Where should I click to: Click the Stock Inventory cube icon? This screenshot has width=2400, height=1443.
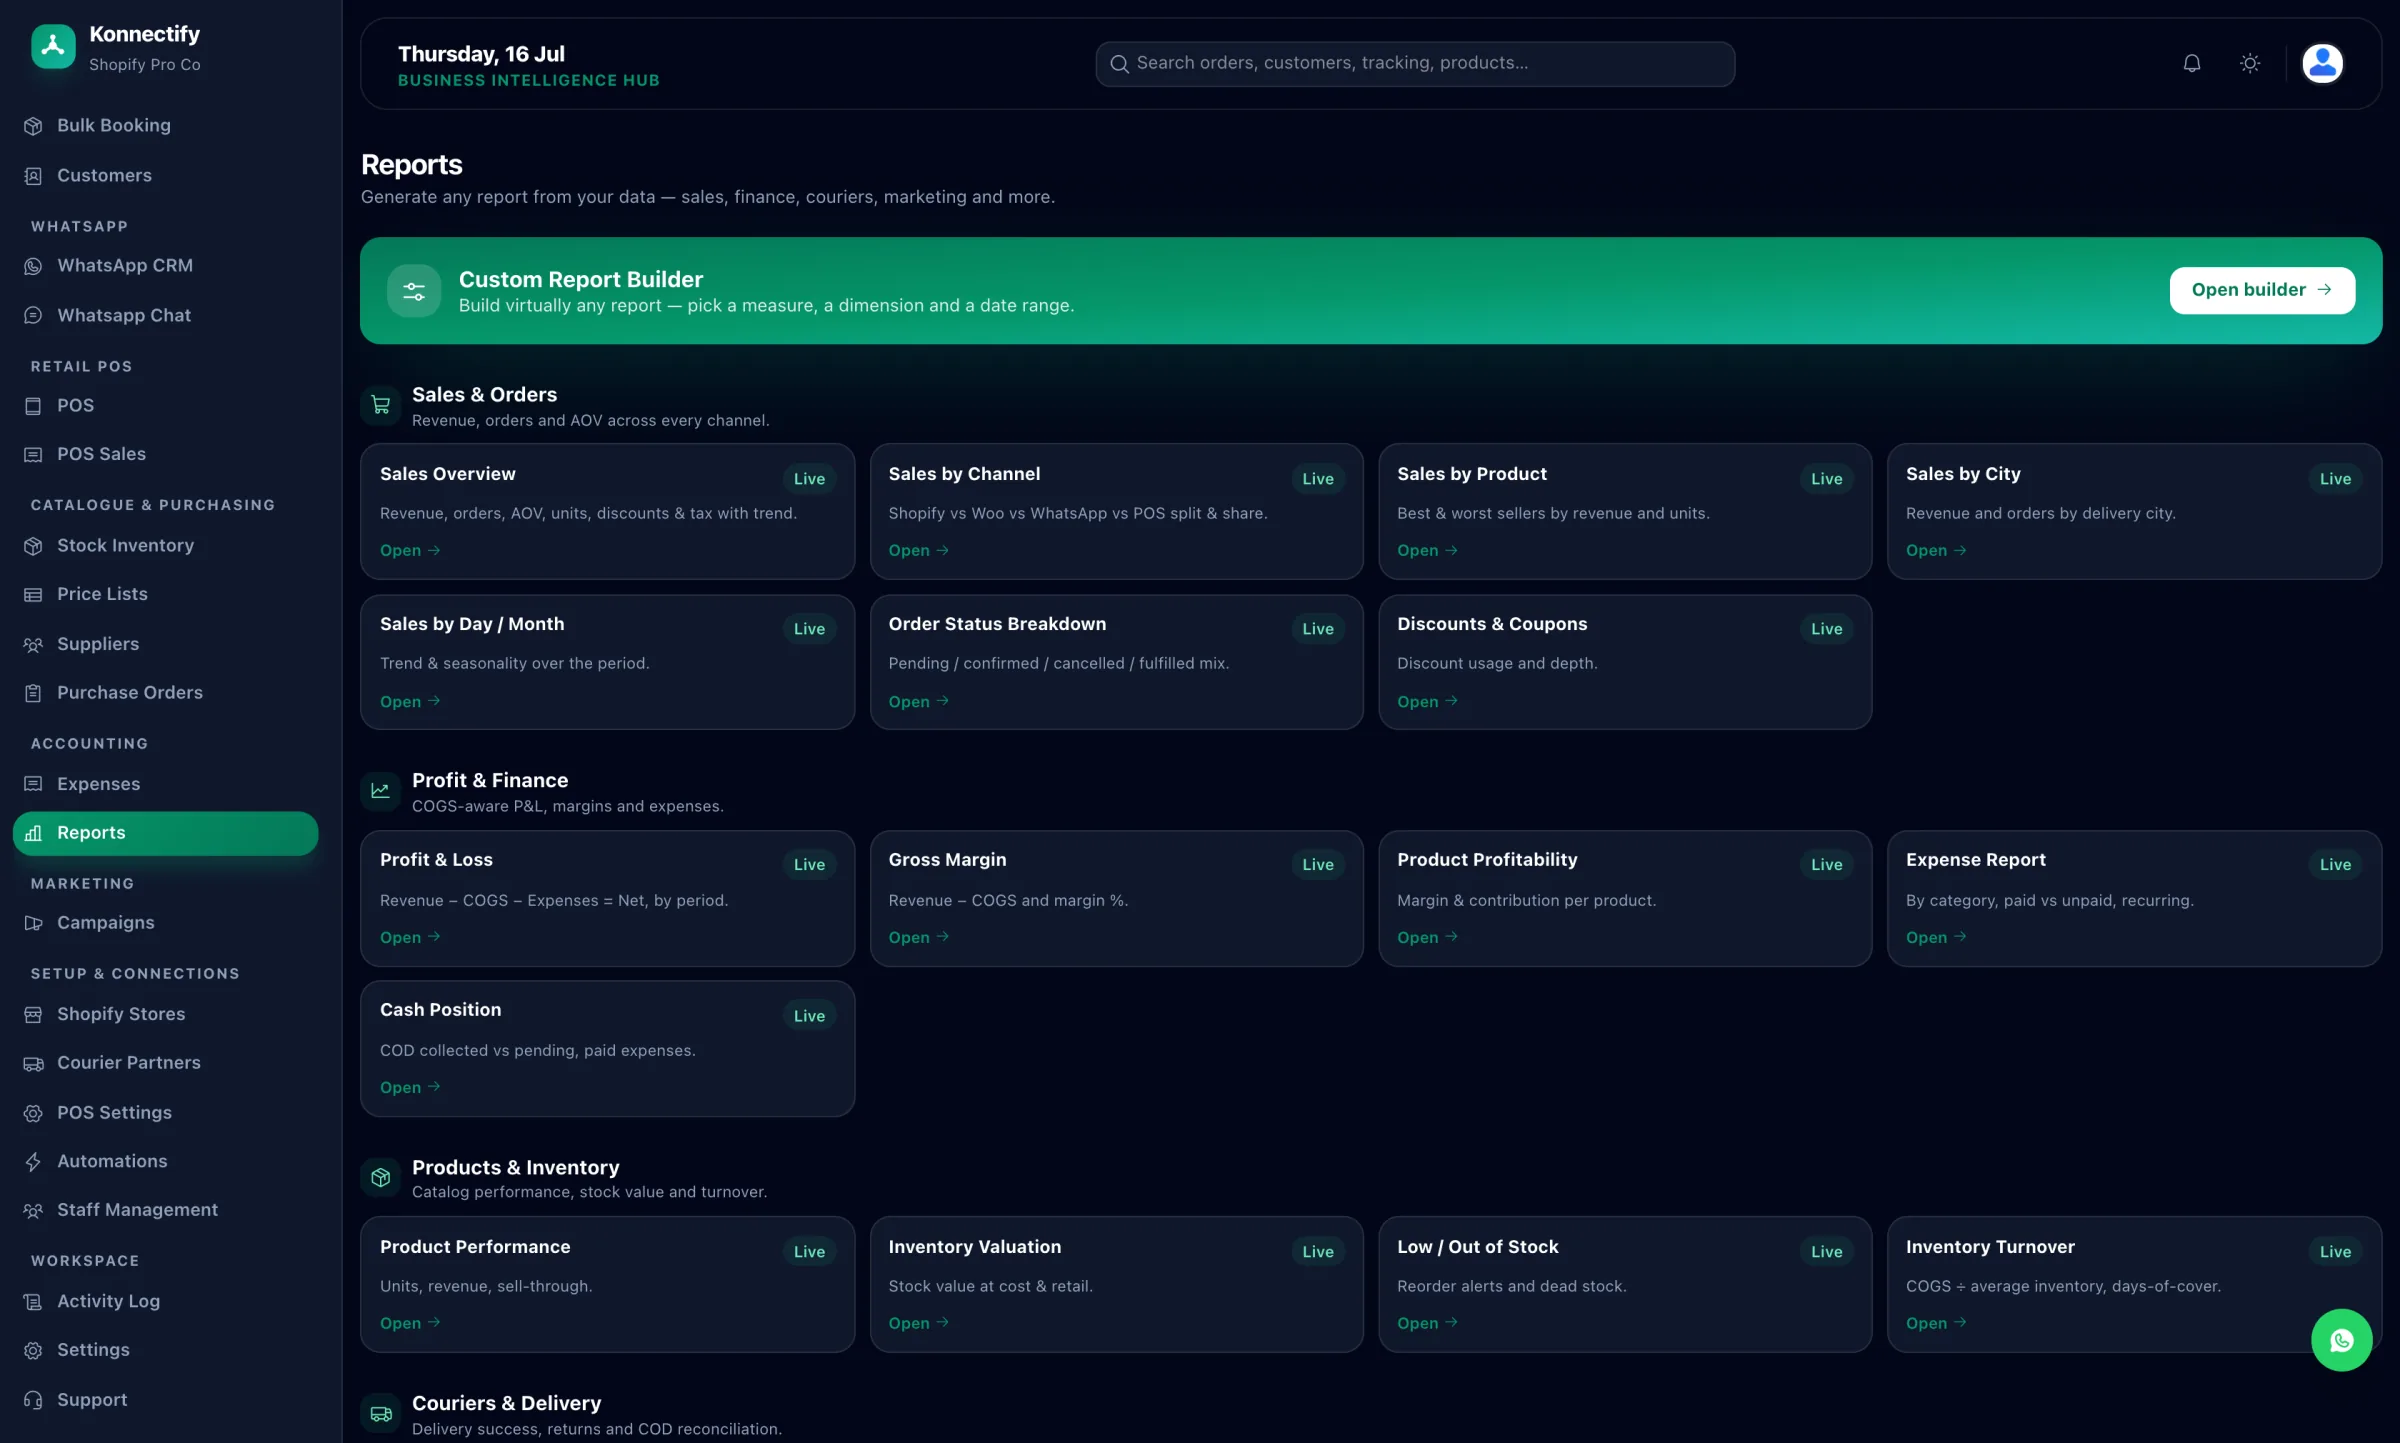tap(33, 546)
